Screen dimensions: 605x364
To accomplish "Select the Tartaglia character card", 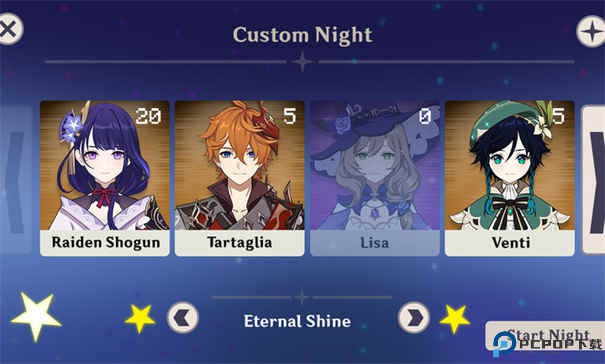I will (239, 178).
